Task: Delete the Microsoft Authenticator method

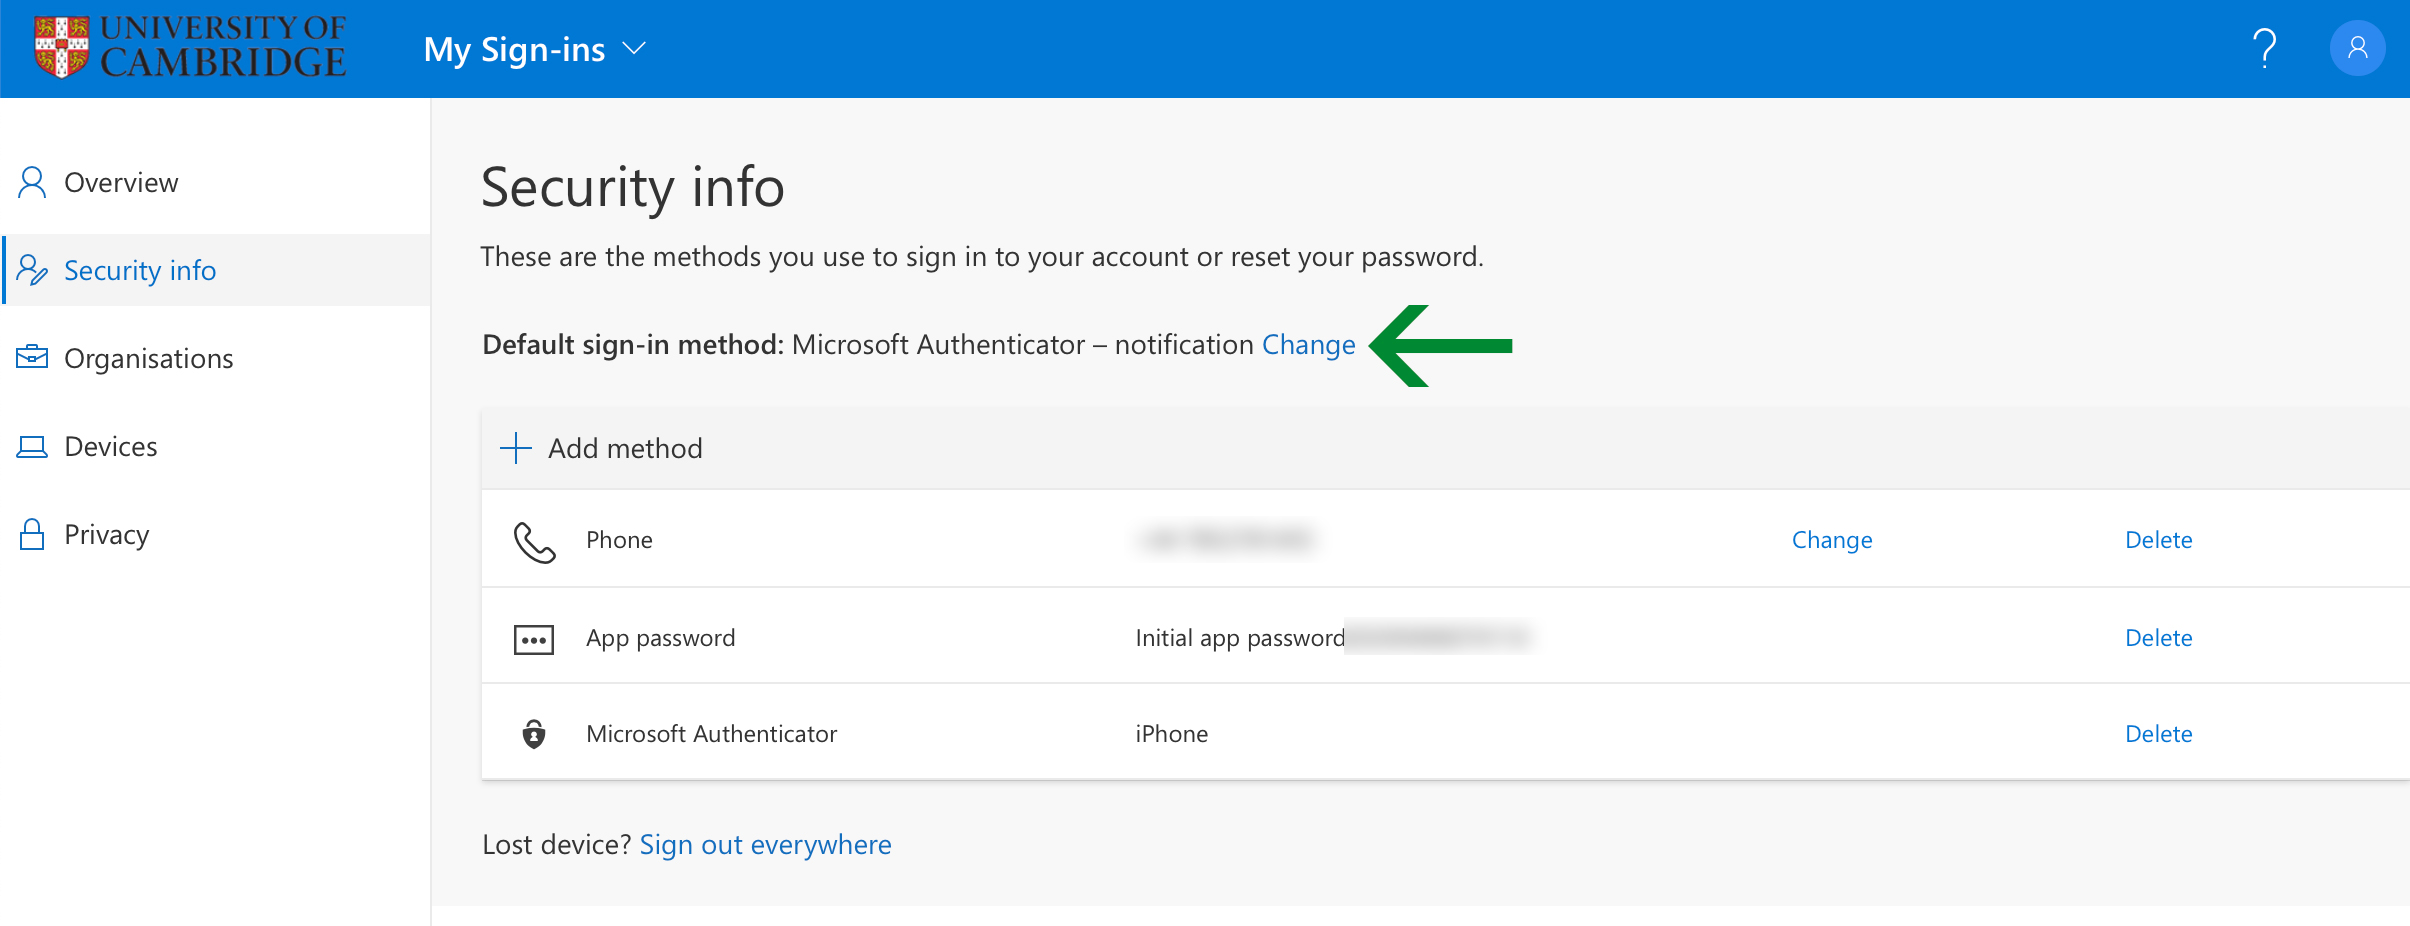Action: click(x=2158, y=734)
